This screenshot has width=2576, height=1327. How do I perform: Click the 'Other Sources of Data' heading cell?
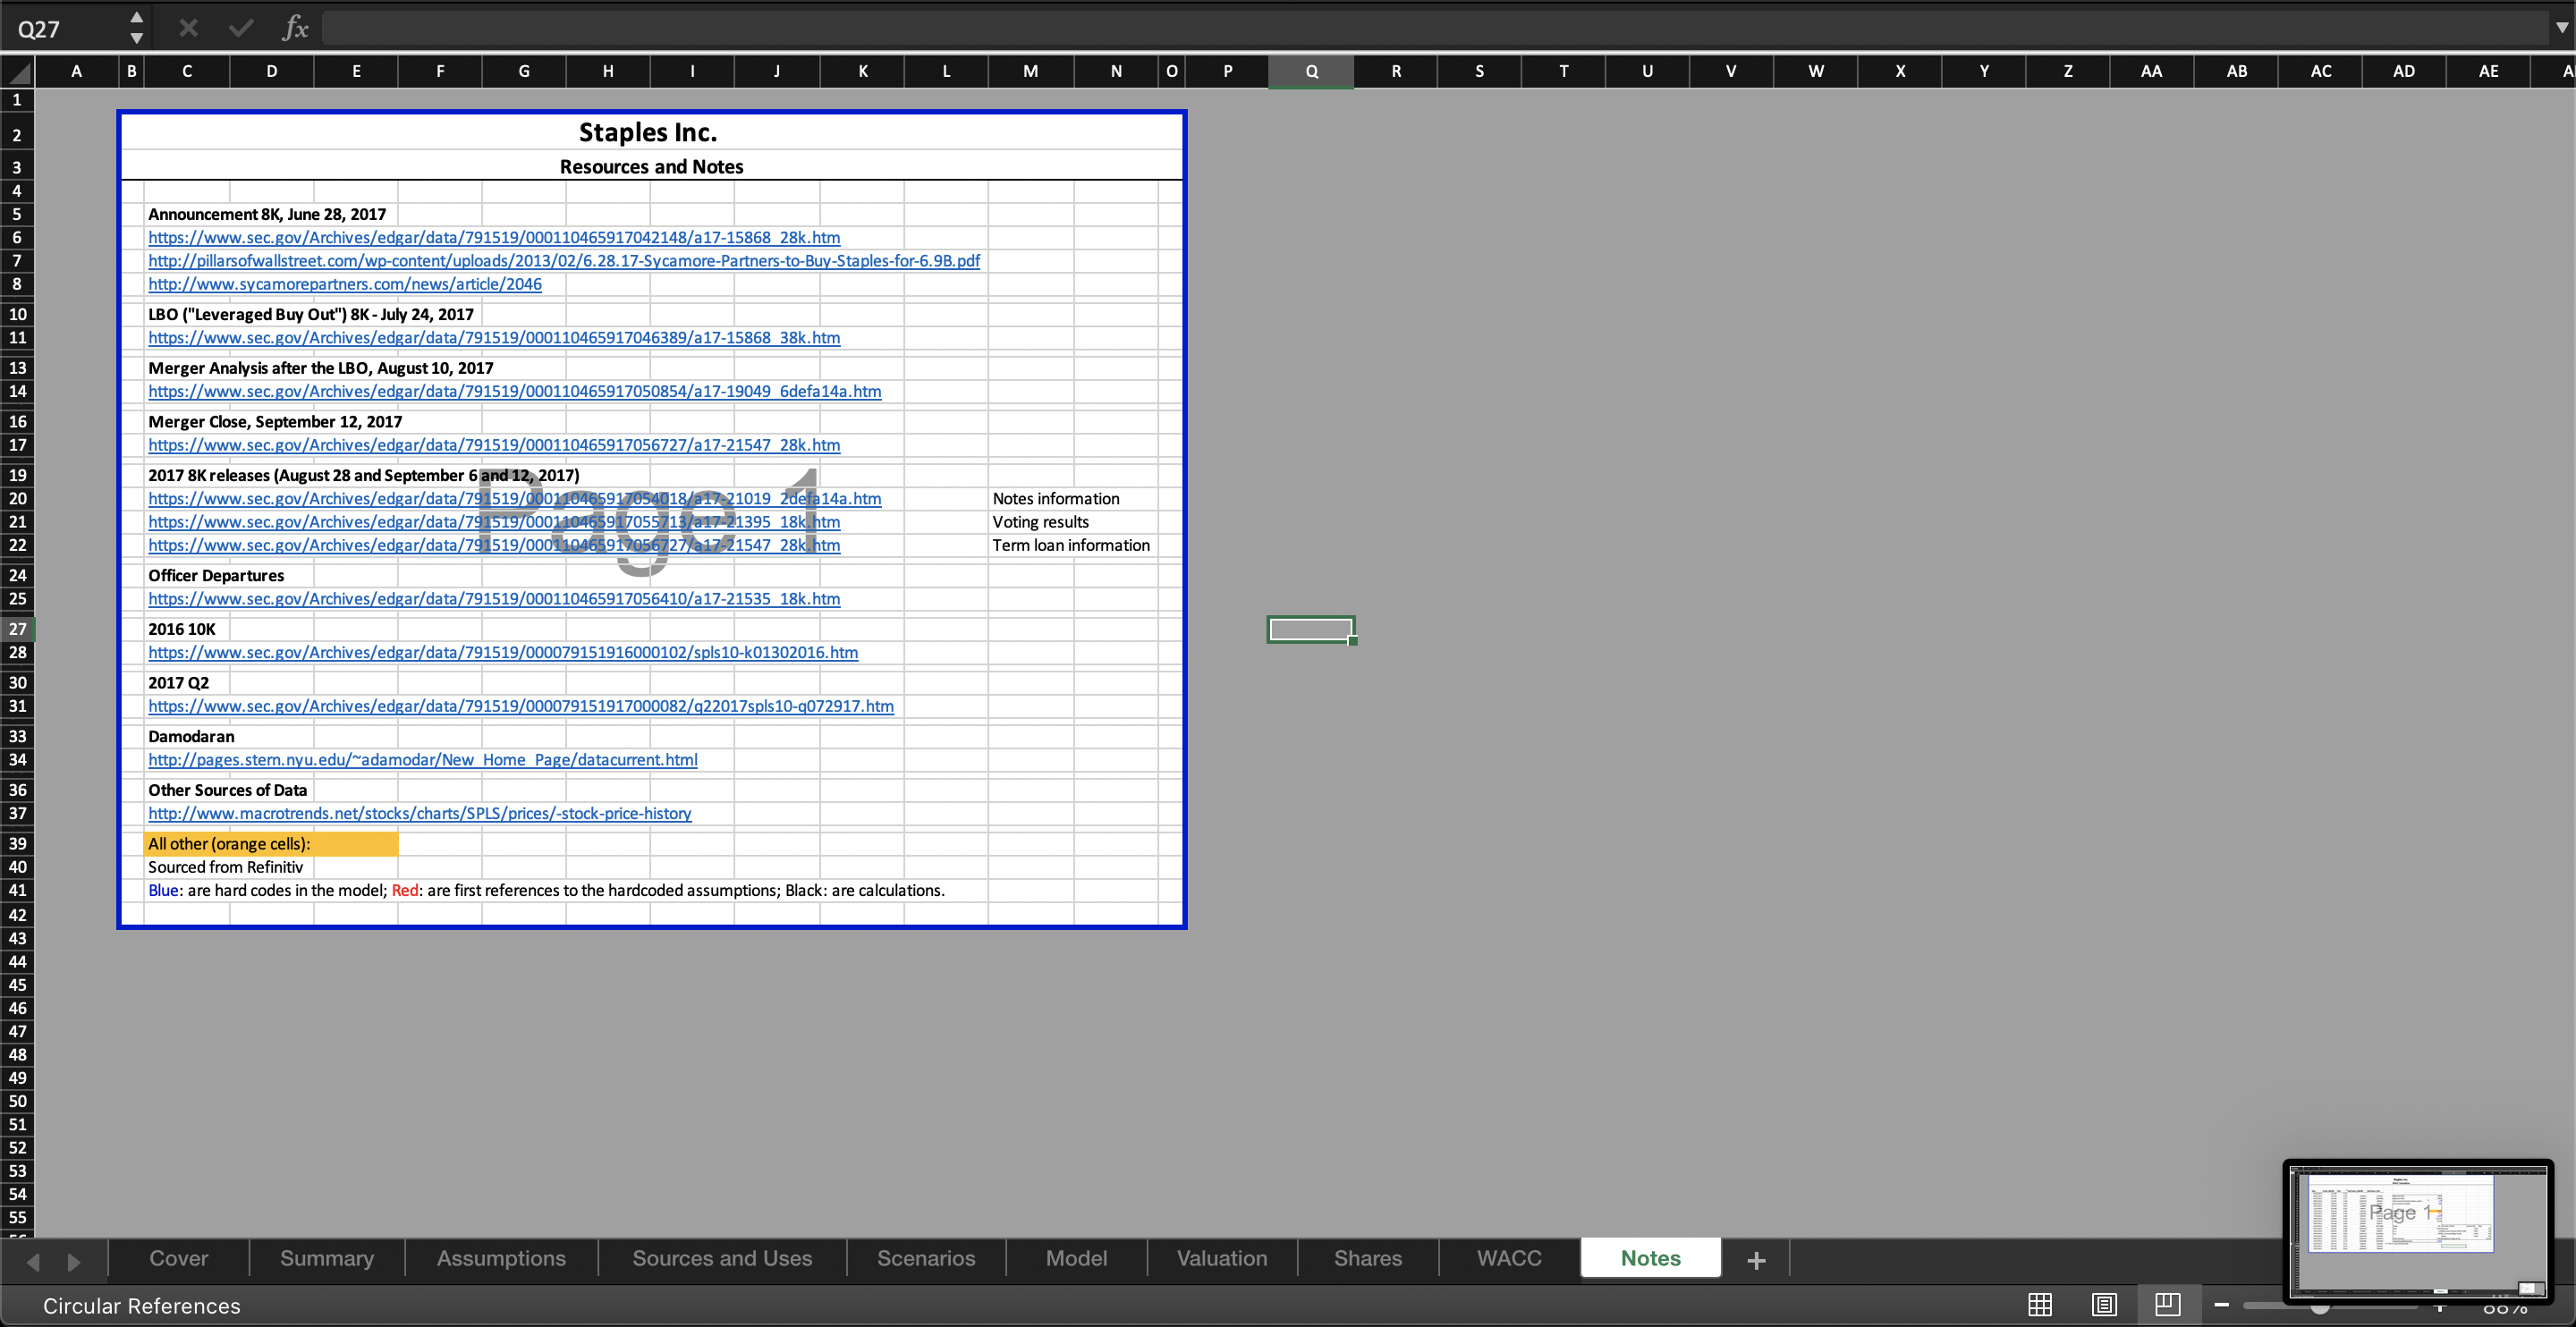click(227, 790)
